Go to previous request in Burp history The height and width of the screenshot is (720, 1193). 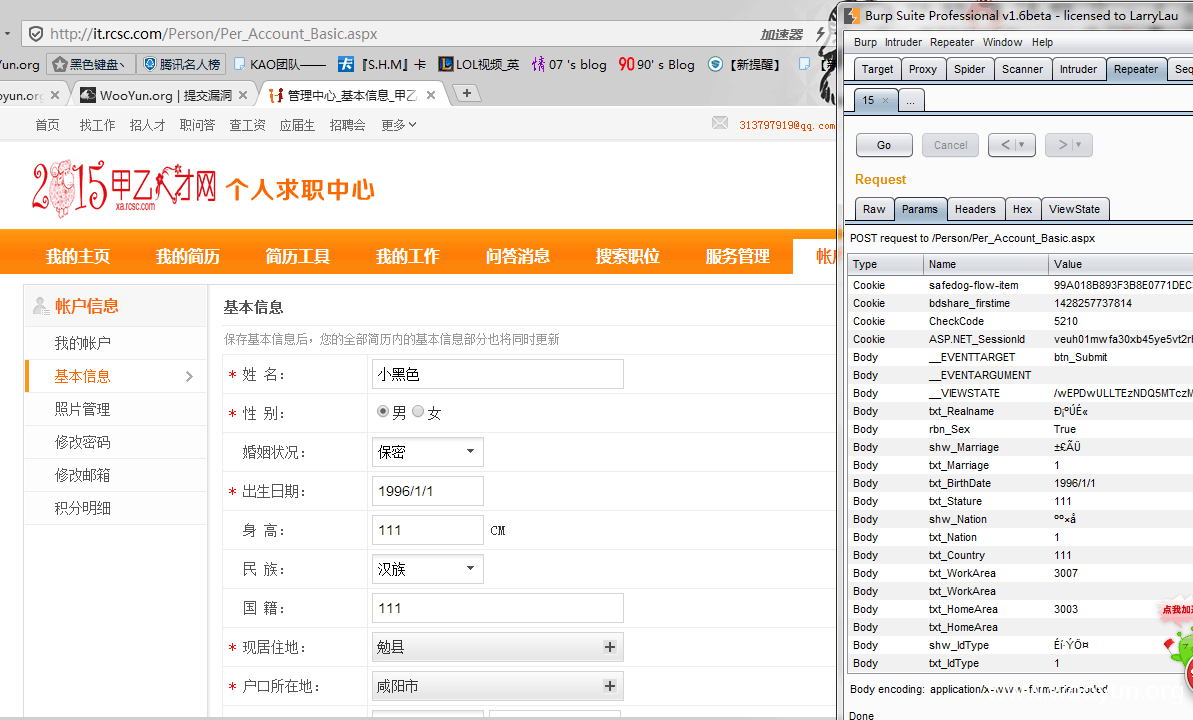1007,145
